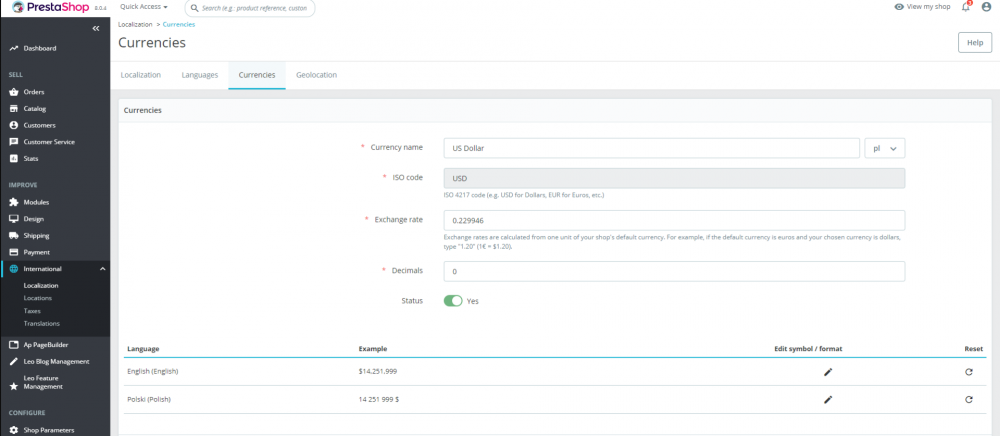
Task: Reset the Polski currency format
Action: point(969,400)
